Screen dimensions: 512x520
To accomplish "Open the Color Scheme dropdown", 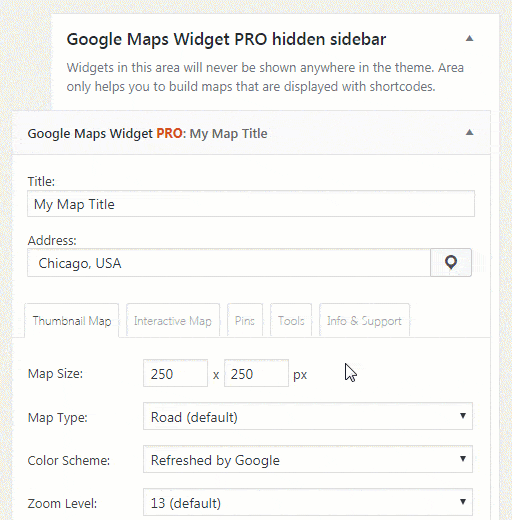I will pos(308,459).
